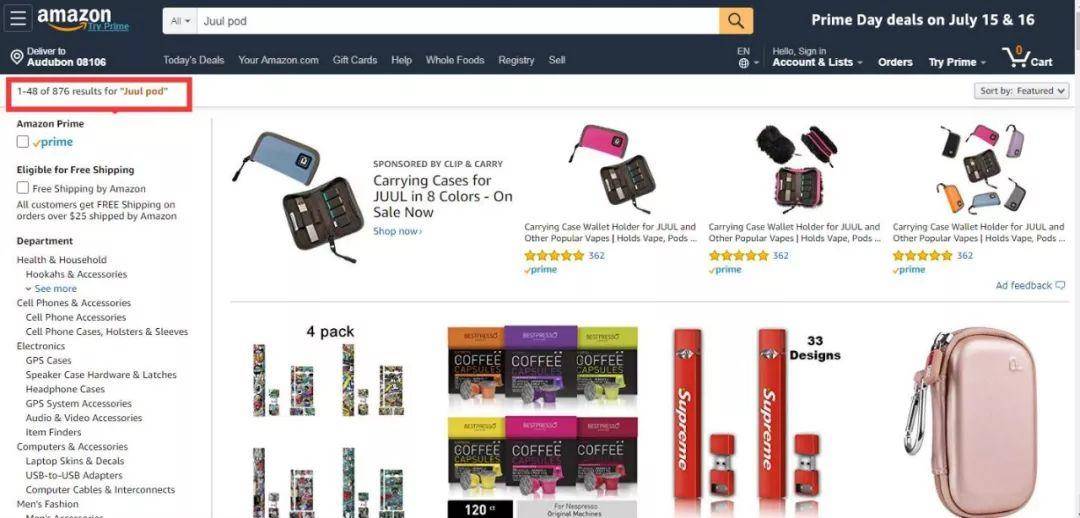Click the Ad feedback speech bubble
Viewport: 1080px width, 518px height.
click(1060, 285)
